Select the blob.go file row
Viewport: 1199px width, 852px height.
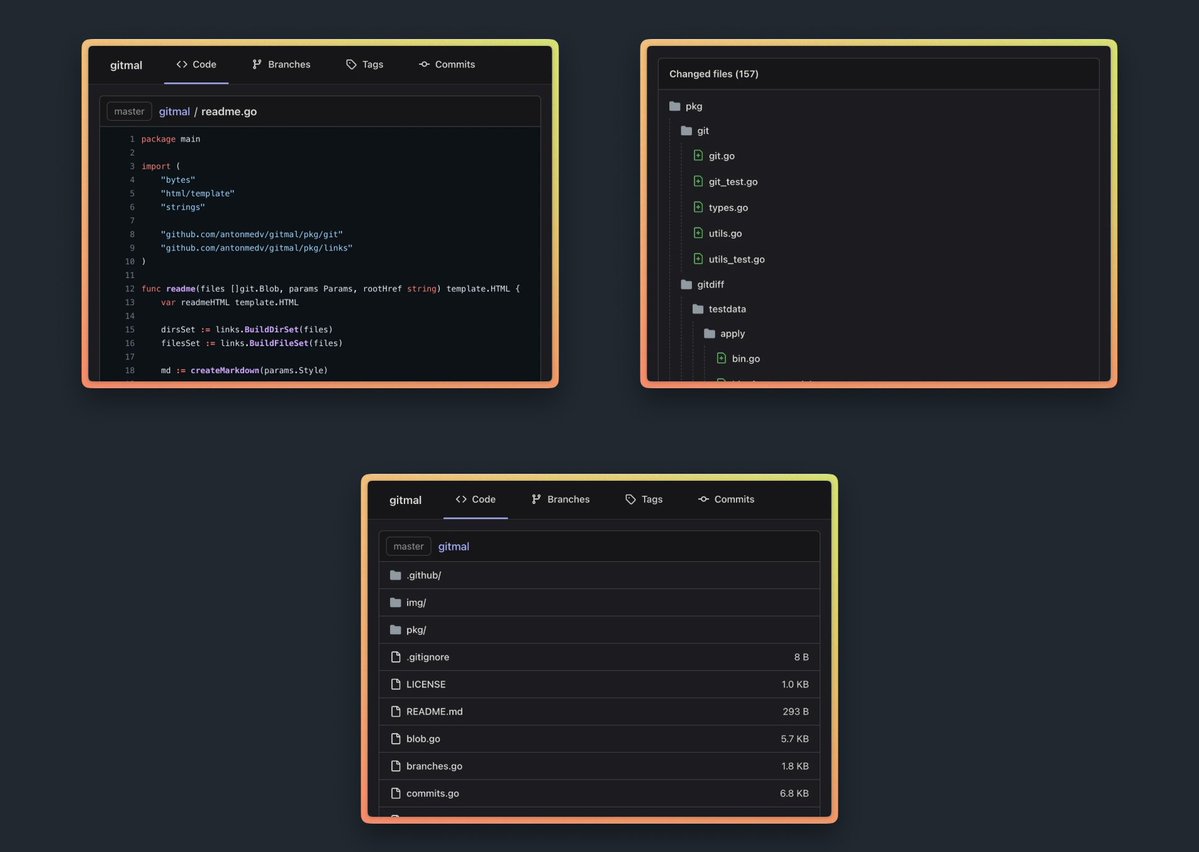[600, 738]
